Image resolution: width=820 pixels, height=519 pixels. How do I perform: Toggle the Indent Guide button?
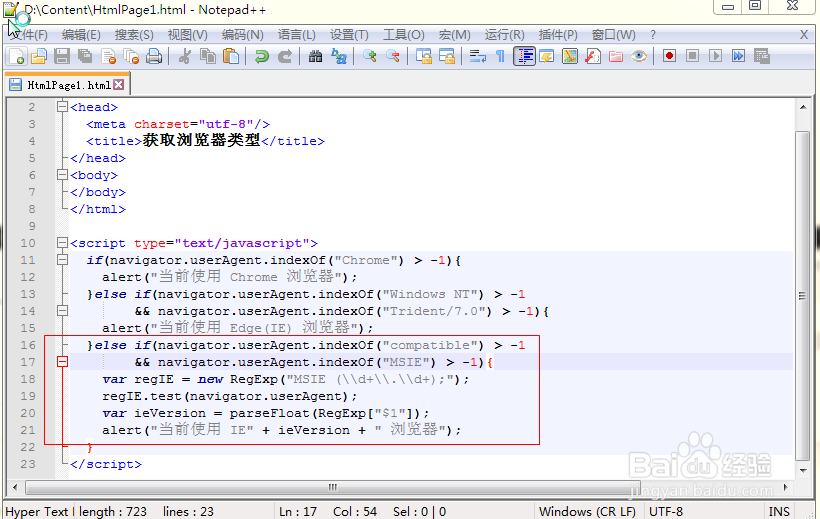[x=524, y=56]
